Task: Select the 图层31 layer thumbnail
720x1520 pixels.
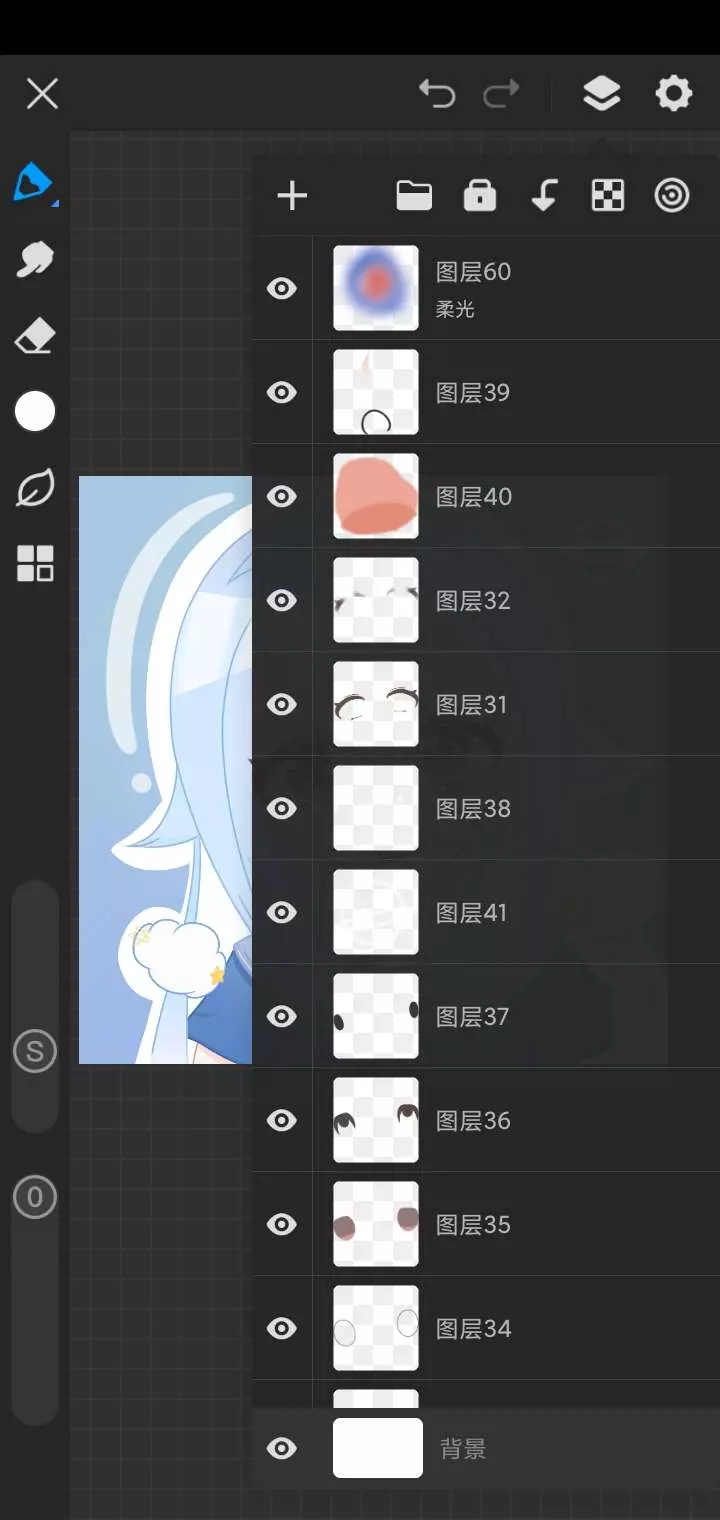Action: click(376, 704)
